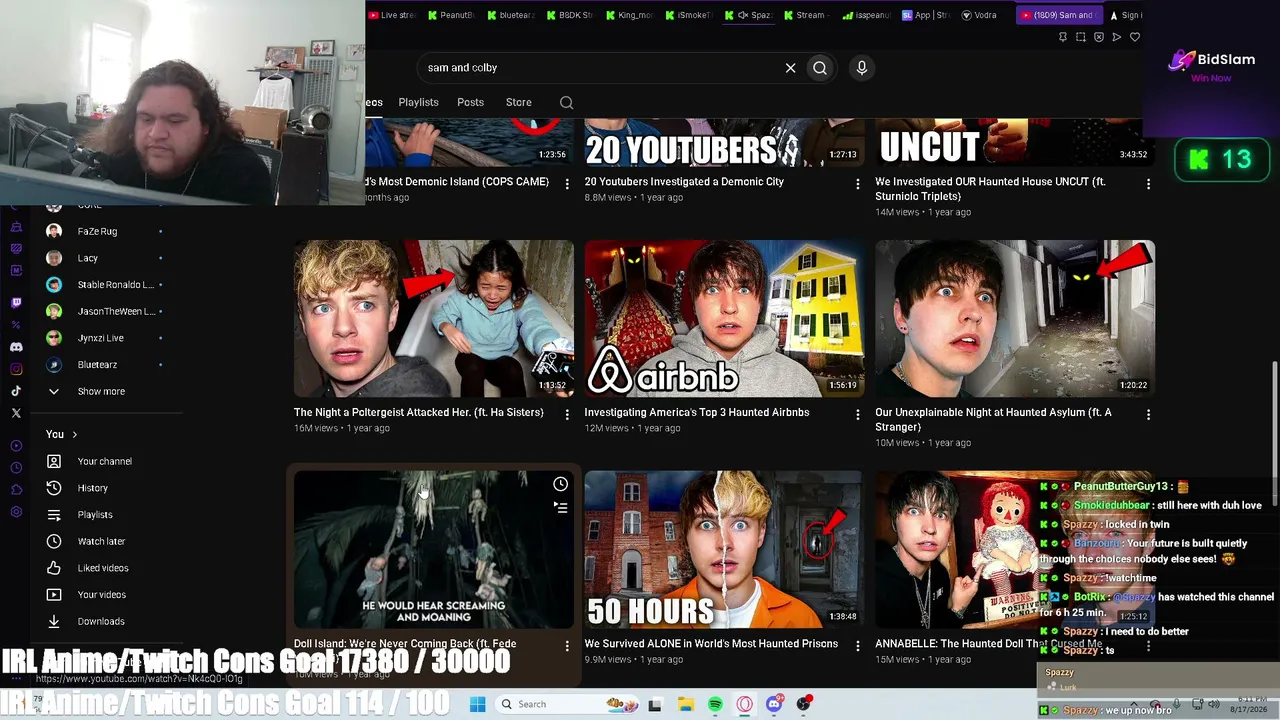Open Liked videos

click(x=105, y=568)
